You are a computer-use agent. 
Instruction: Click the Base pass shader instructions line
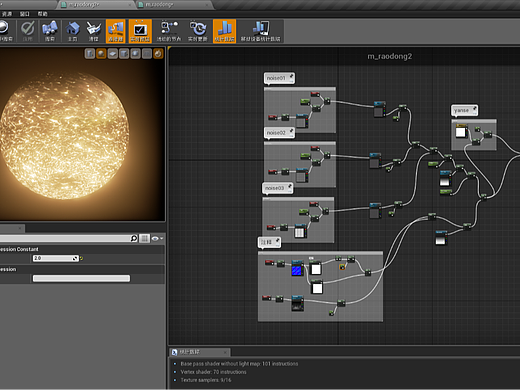pos(239,364)
